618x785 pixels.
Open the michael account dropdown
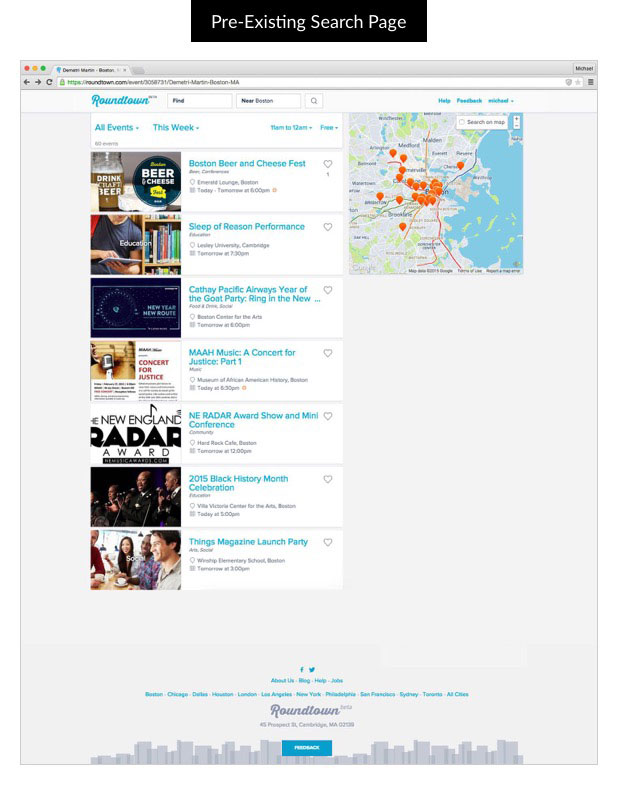click(501, 101)
